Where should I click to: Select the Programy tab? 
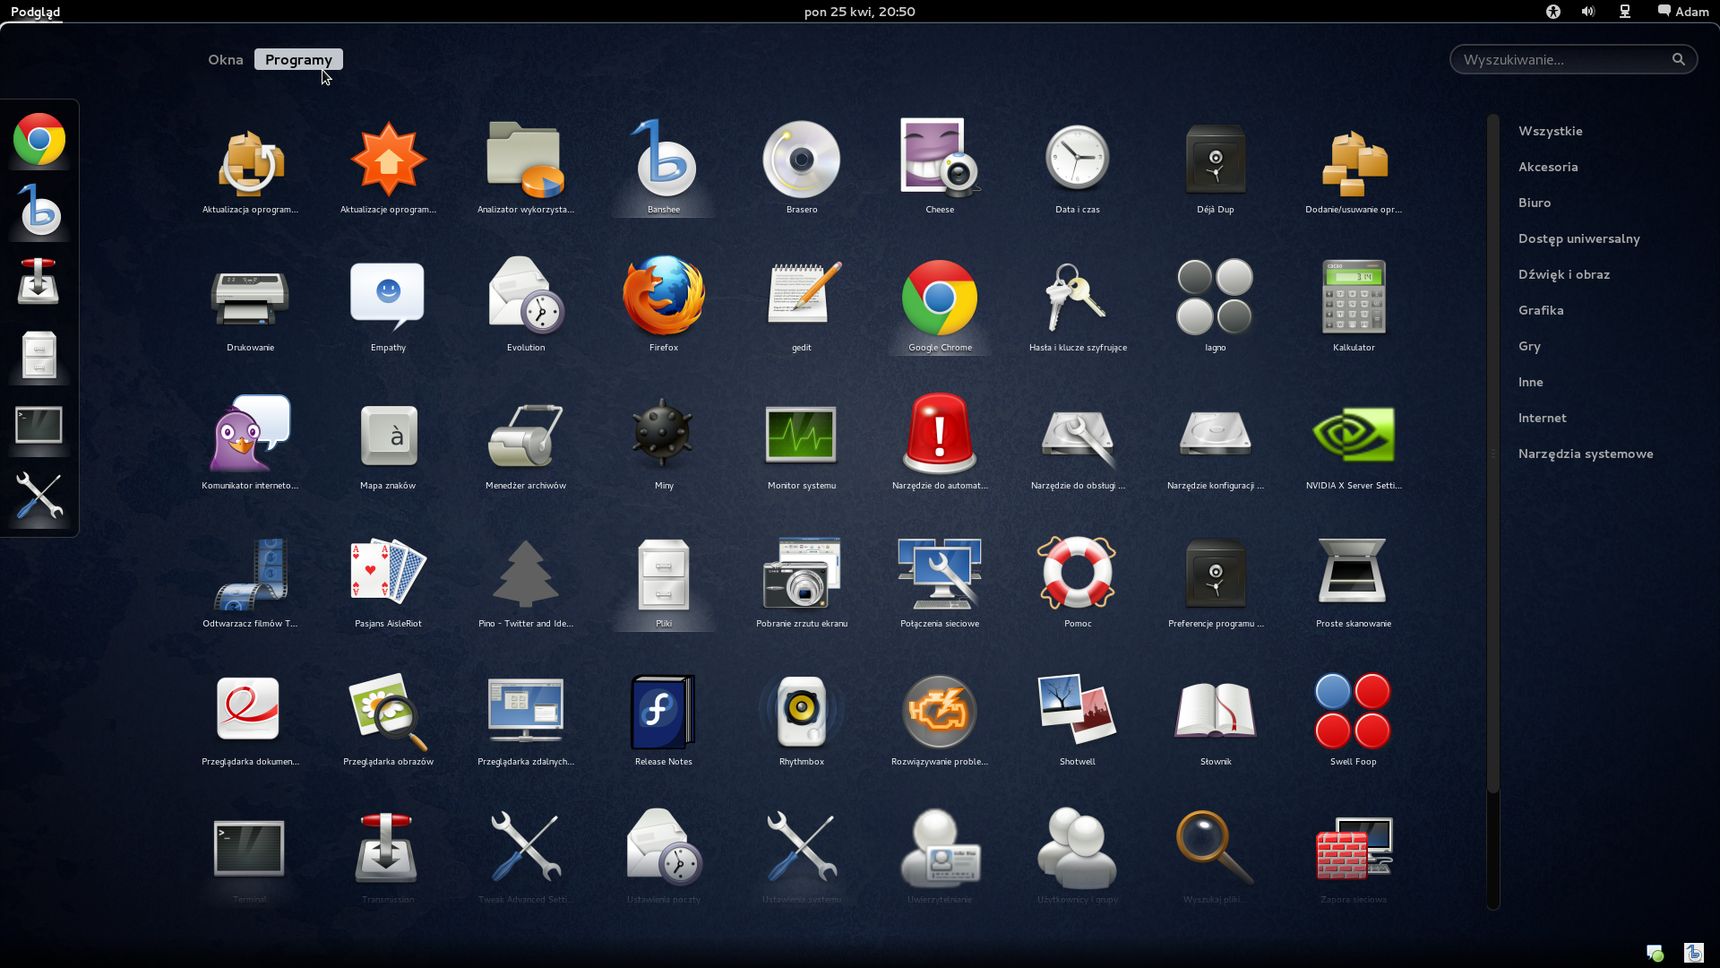click(298, 59)
